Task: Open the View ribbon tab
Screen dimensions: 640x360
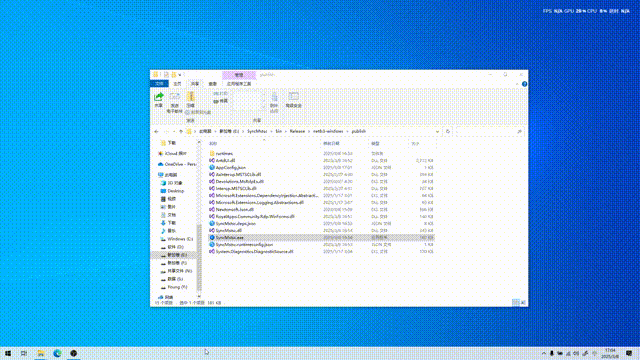Action: point(213,84)
